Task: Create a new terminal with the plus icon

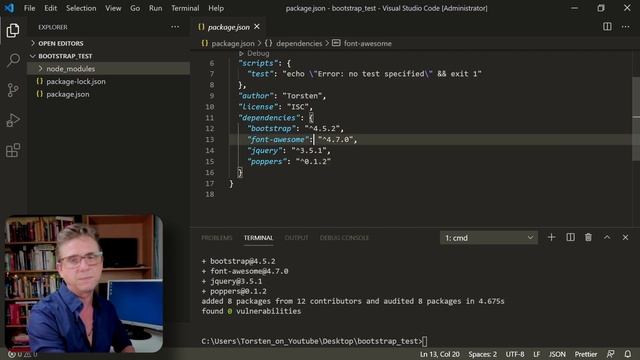Action: [551, 237]
